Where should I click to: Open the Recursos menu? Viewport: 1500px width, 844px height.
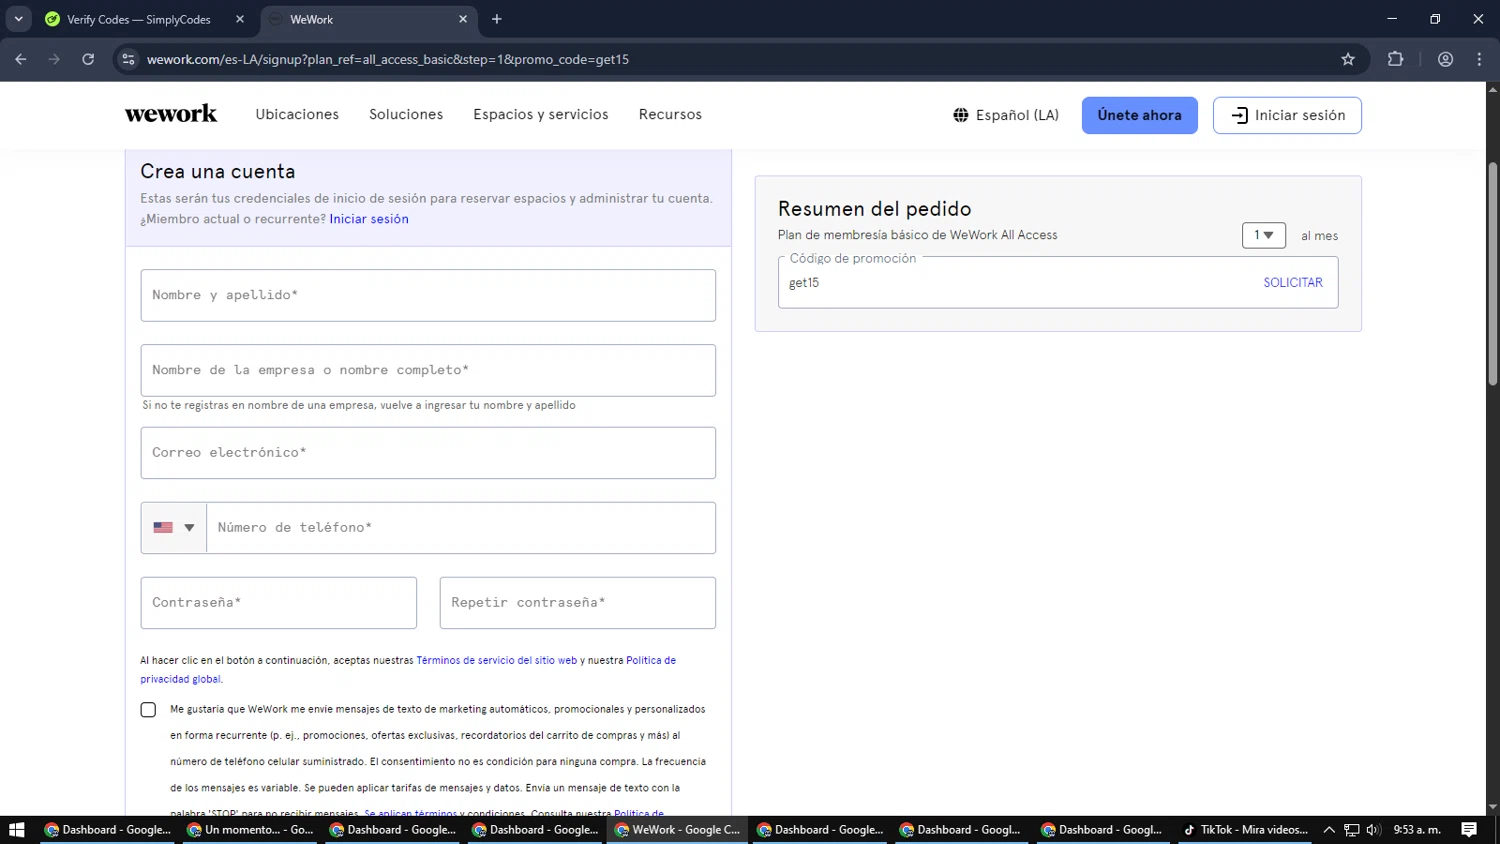[670, 115]
